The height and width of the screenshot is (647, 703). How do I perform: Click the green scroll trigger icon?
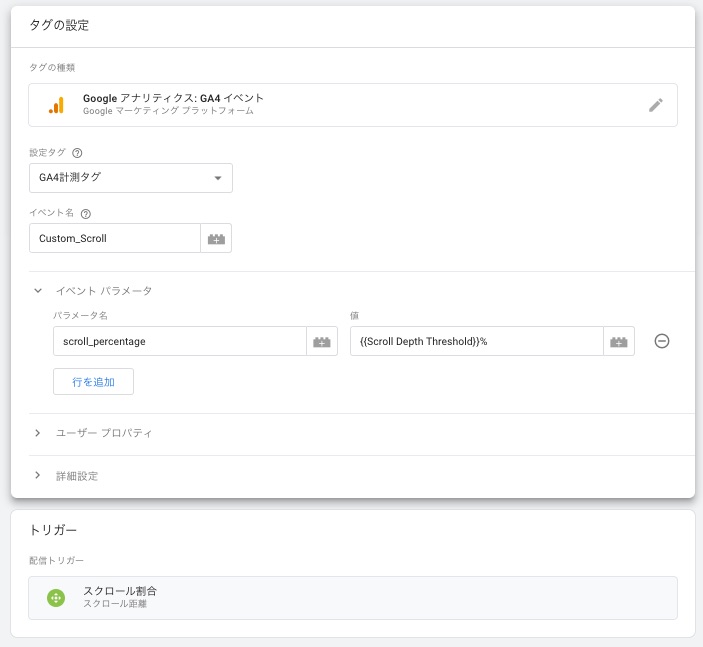56,598
